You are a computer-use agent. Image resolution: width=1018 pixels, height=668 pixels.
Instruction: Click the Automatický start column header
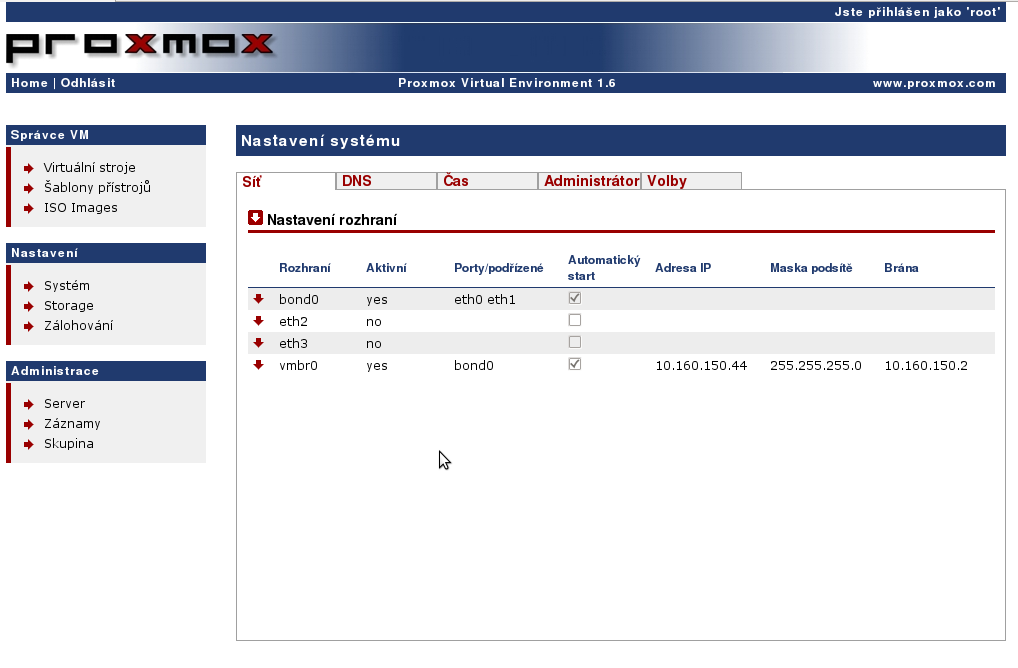(604, 268)
